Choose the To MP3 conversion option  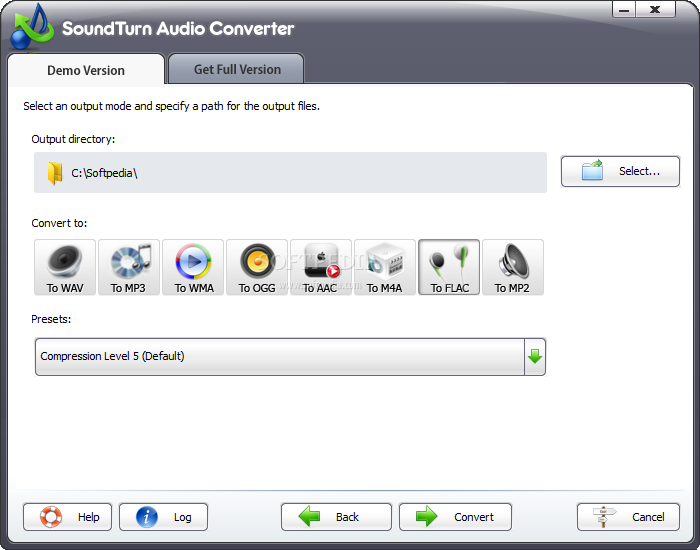point(129,267)
